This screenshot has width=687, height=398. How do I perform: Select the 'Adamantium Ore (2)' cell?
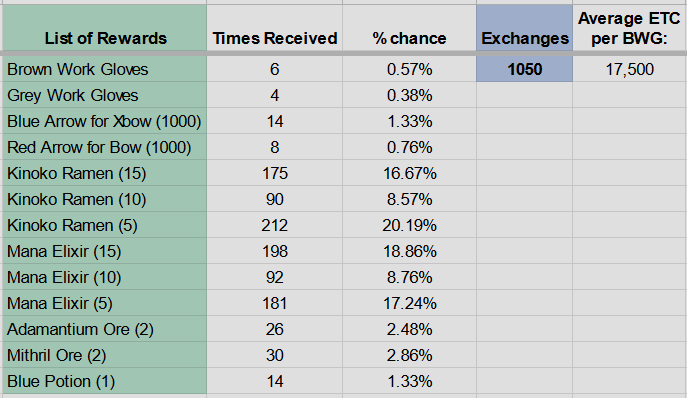coord(105,329)
